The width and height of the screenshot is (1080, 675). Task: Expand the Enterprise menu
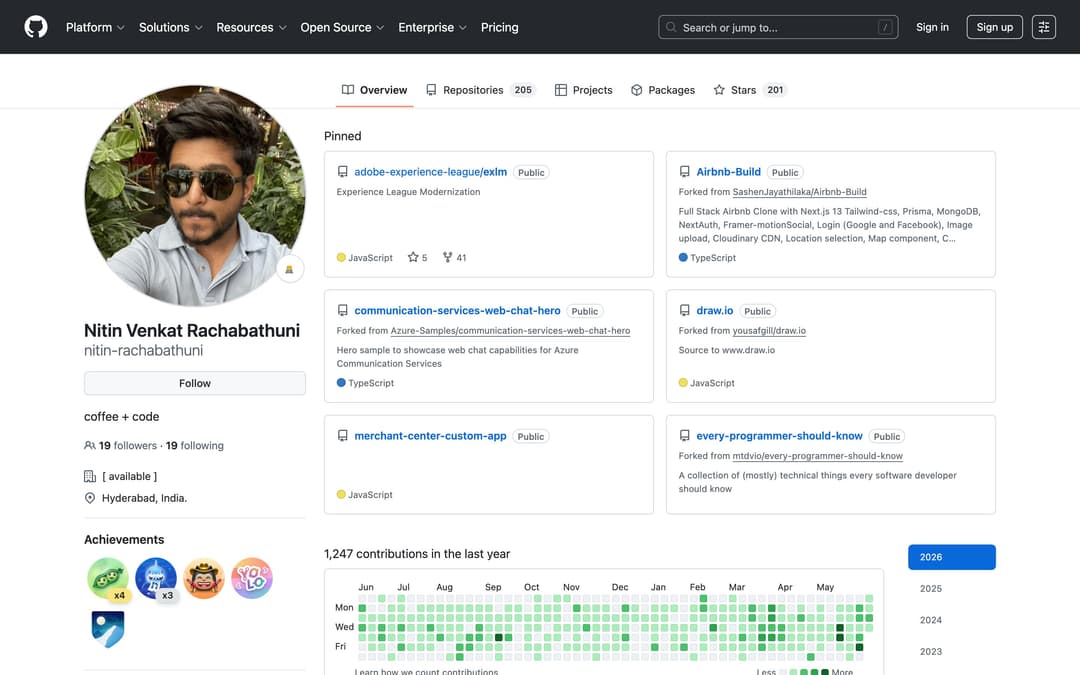point(433,28)
